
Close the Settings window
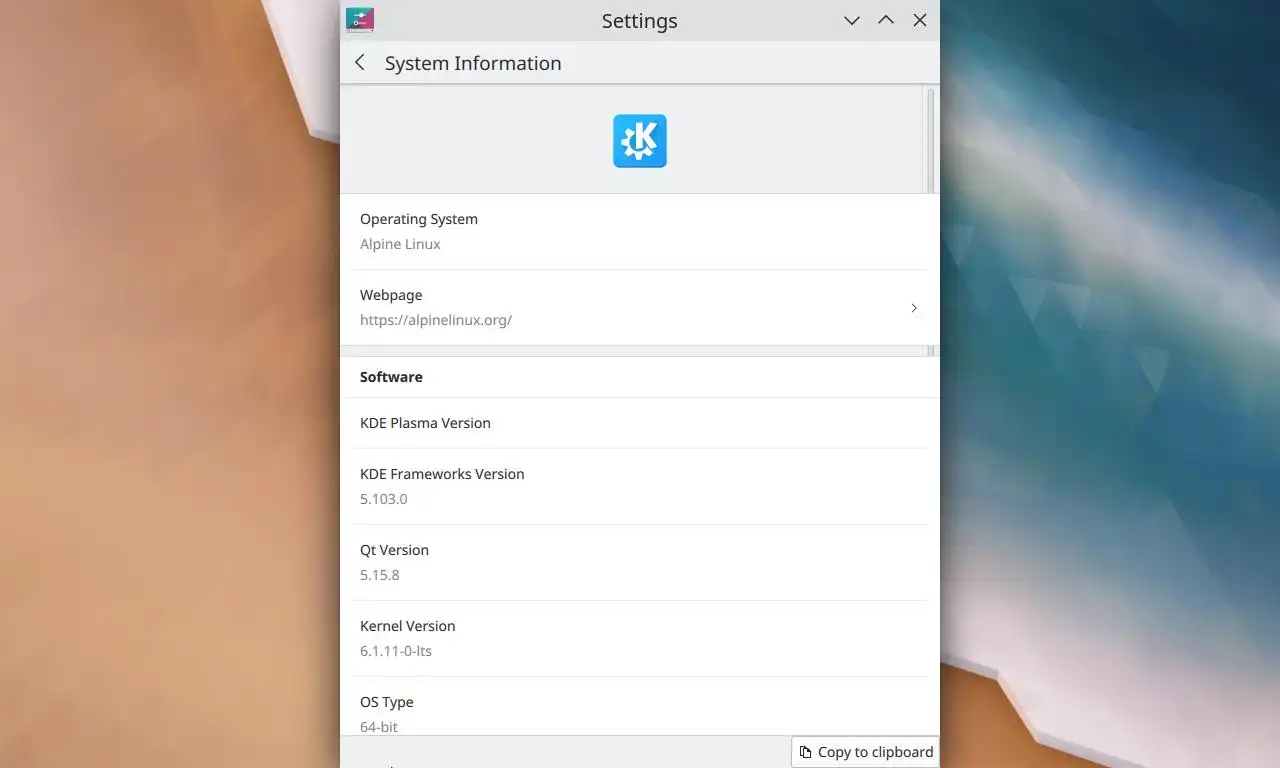(920, 20)
